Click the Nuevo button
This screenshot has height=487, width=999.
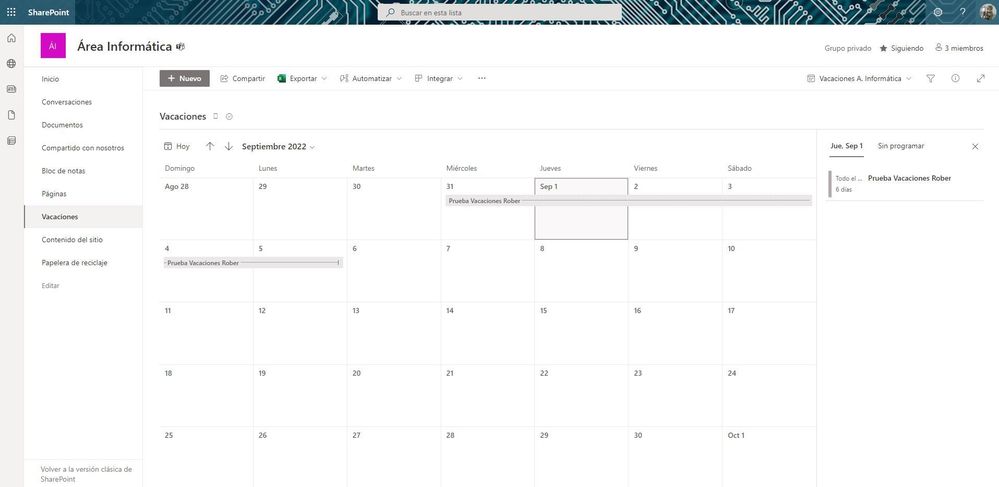click(x=185, y=78)
